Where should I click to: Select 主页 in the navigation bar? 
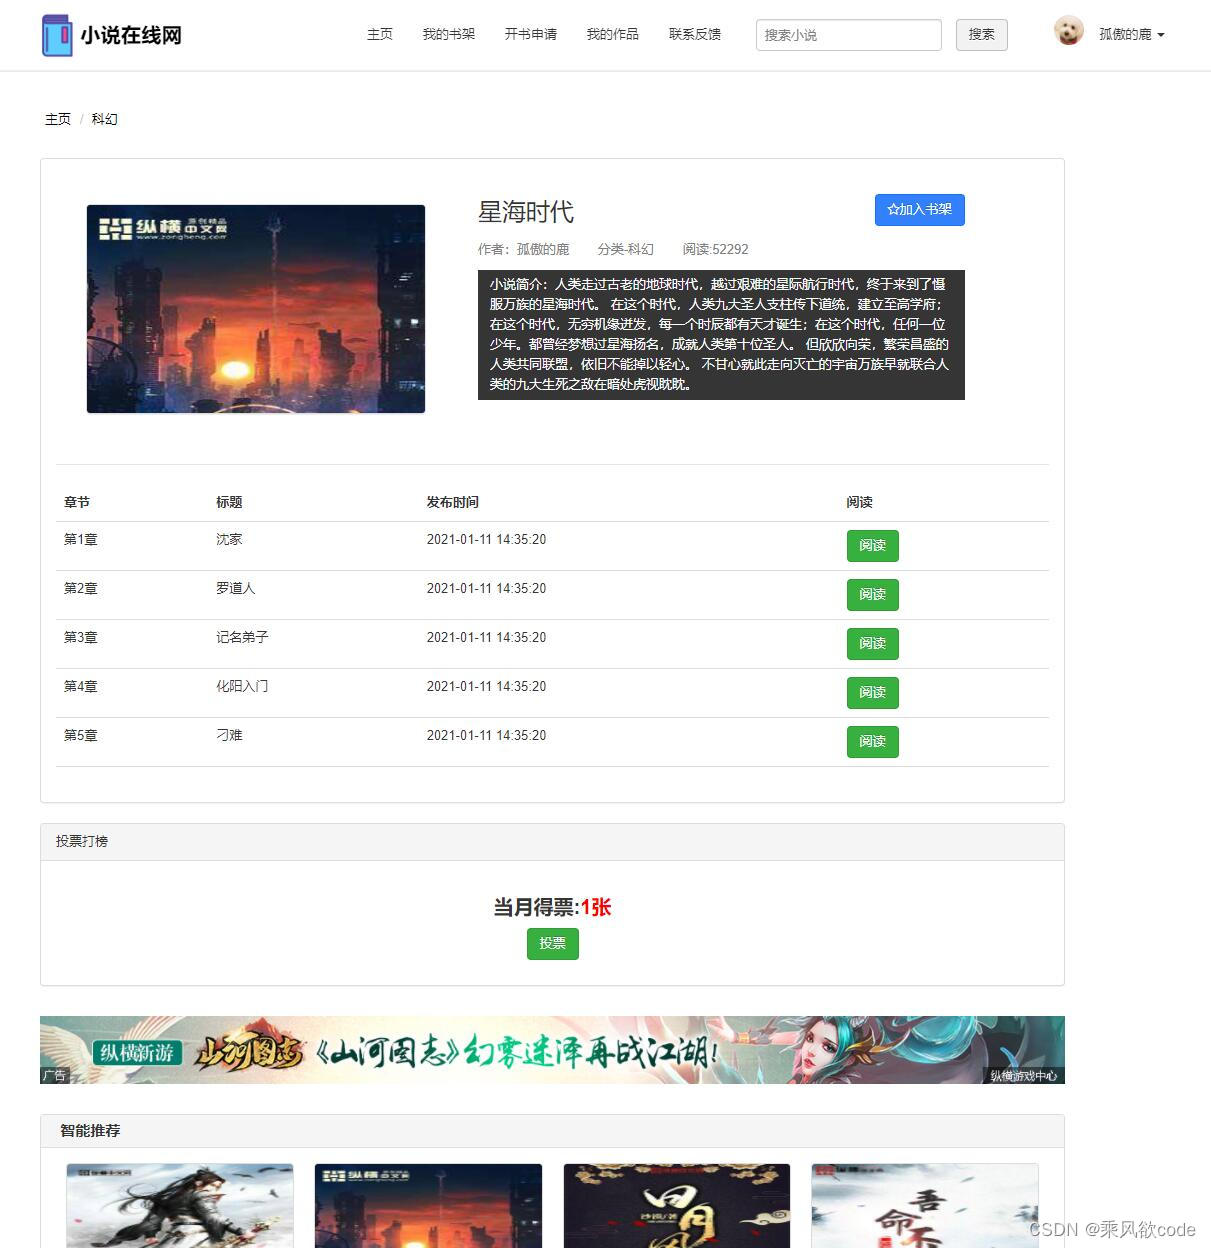coord(380,33)
